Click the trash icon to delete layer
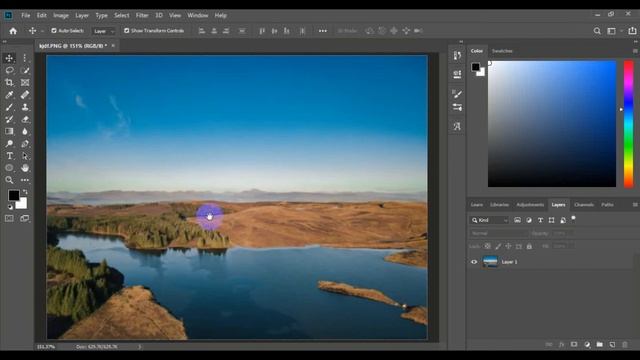Screen dimensions: 640x360 click(x=625, y=345)
